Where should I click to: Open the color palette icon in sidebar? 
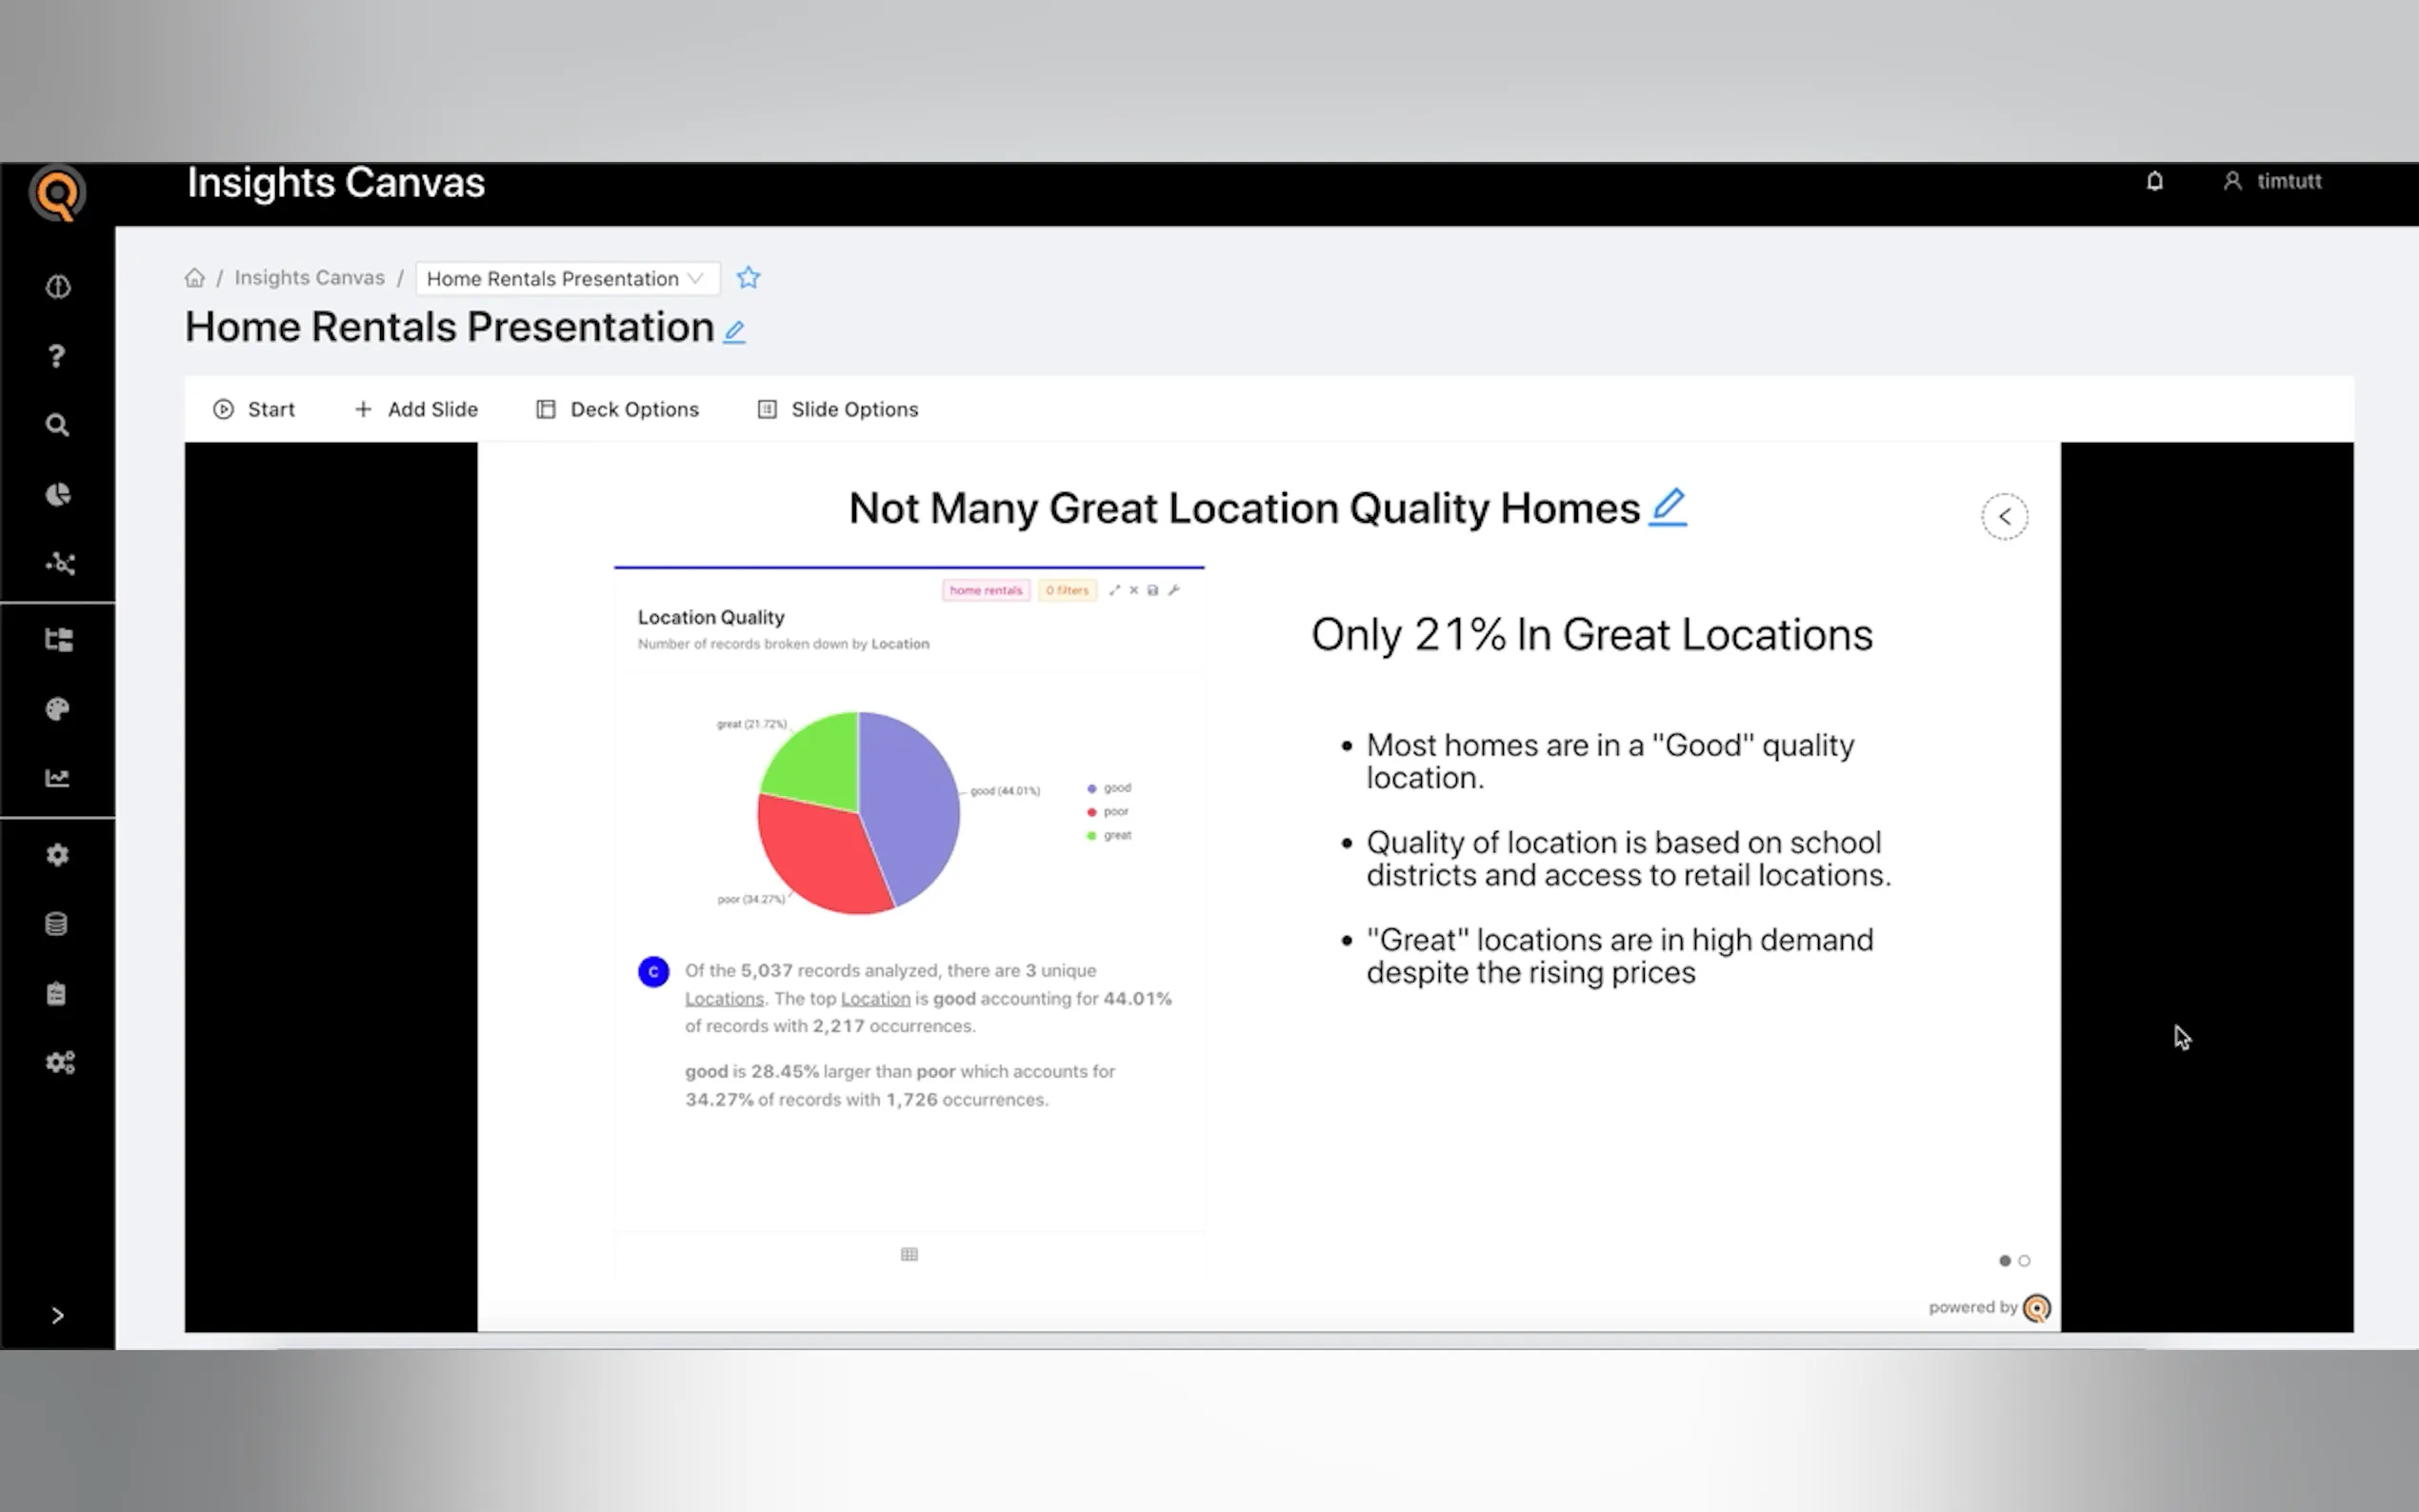click(x=57, y=709)
